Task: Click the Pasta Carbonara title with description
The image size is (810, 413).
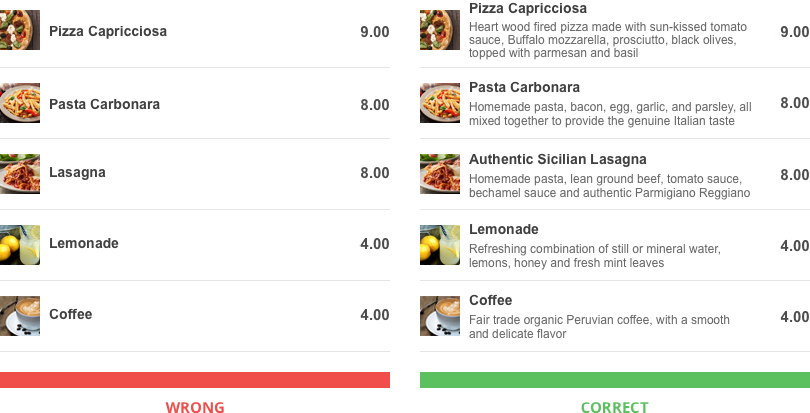Action: [524, 87]
